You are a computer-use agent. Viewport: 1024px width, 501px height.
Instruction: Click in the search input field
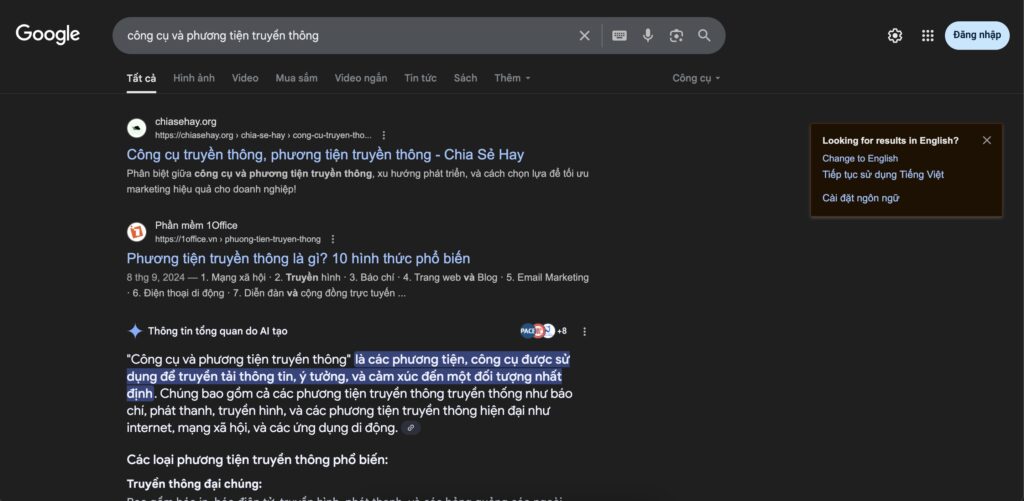[346, 36]
